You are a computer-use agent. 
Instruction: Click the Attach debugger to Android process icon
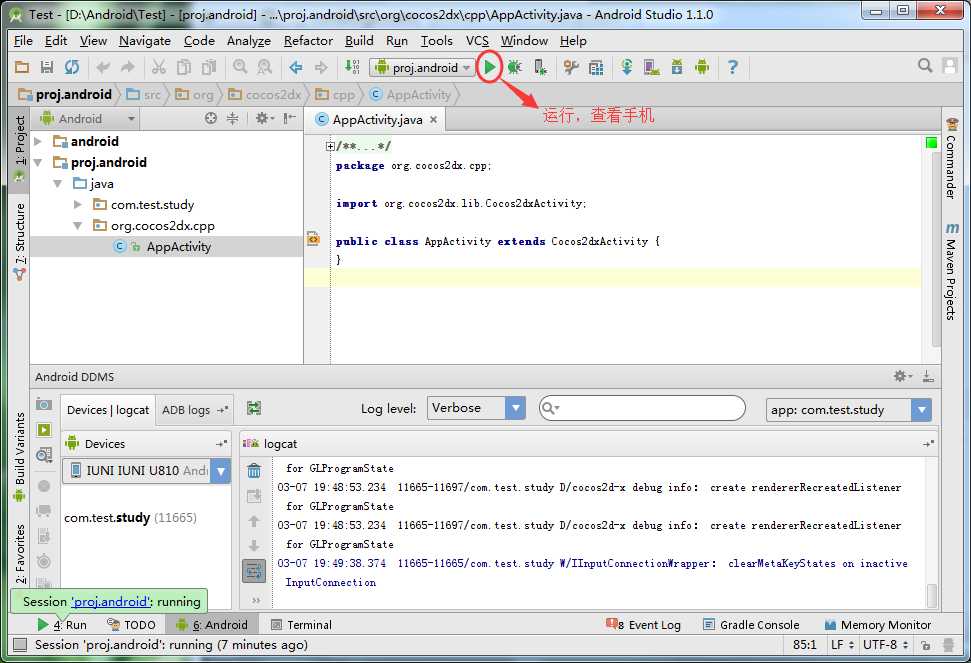point(540,67)
